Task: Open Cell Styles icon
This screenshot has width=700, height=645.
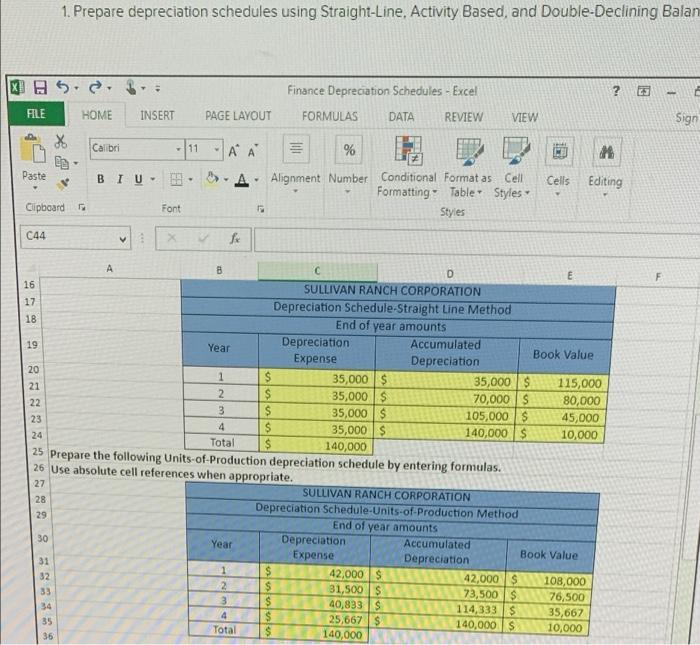Action: [516, 150]
